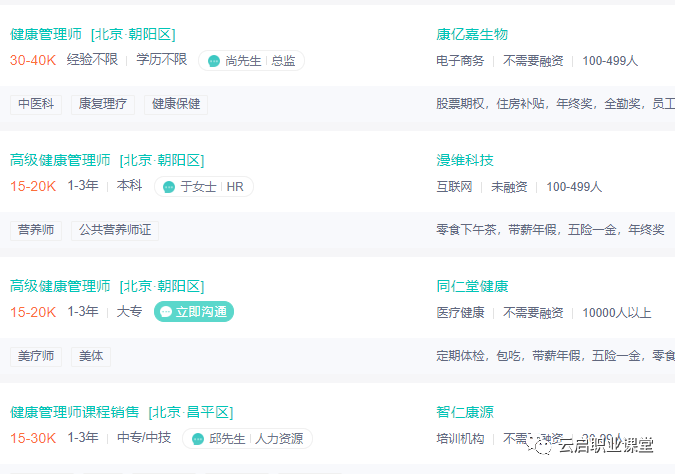Click the 大专 education text
The height and width of the screenshot is (474, 675).
coord(129,311)
